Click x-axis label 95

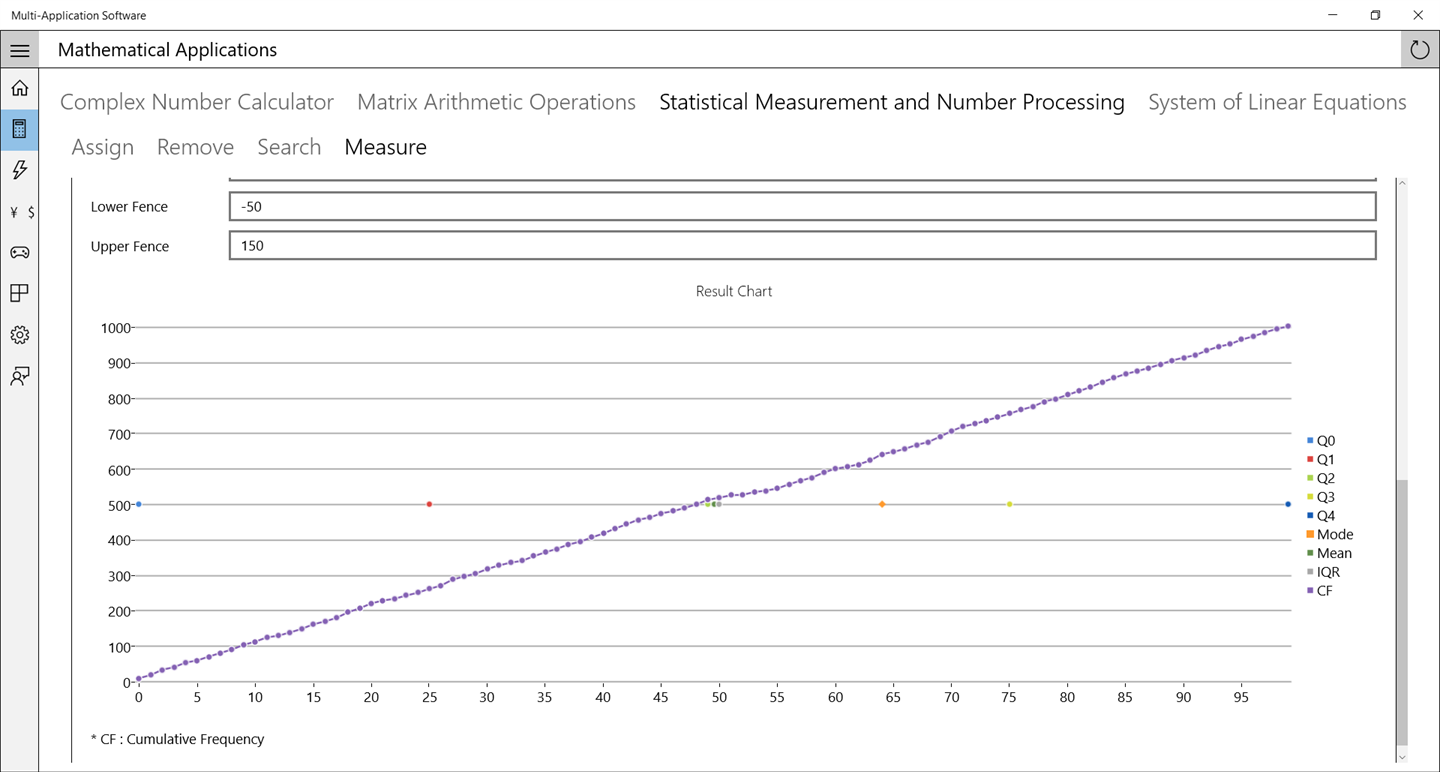tap(1241, 698)
